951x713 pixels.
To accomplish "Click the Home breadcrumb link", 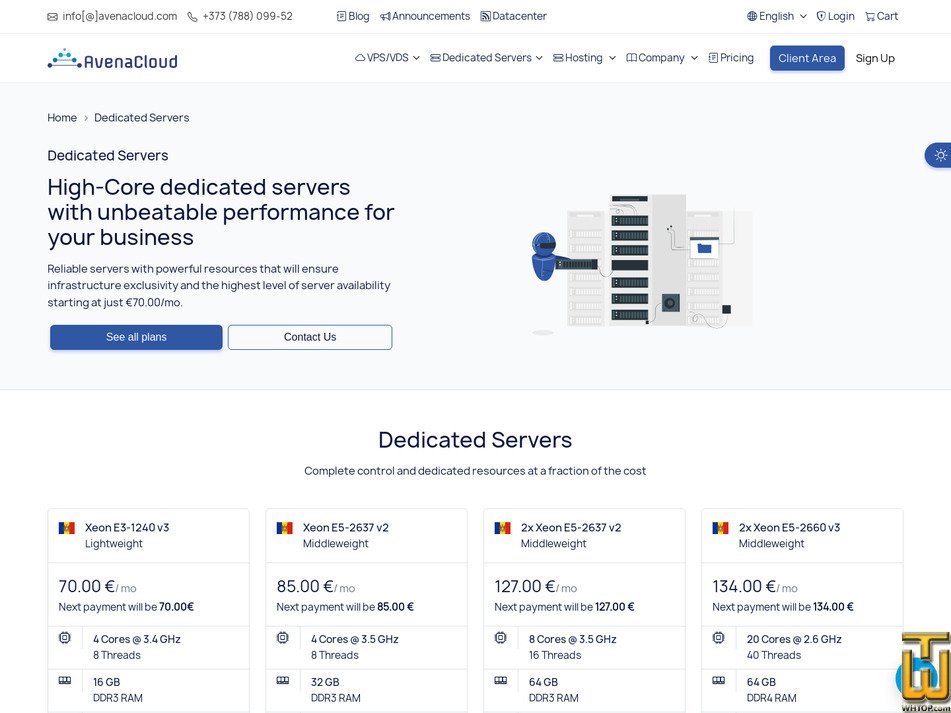I will click(62, 118).
